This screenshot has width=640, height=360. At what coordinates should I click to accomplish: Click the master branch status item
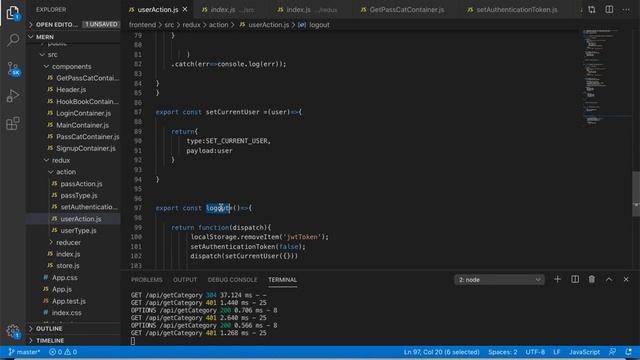24,352
